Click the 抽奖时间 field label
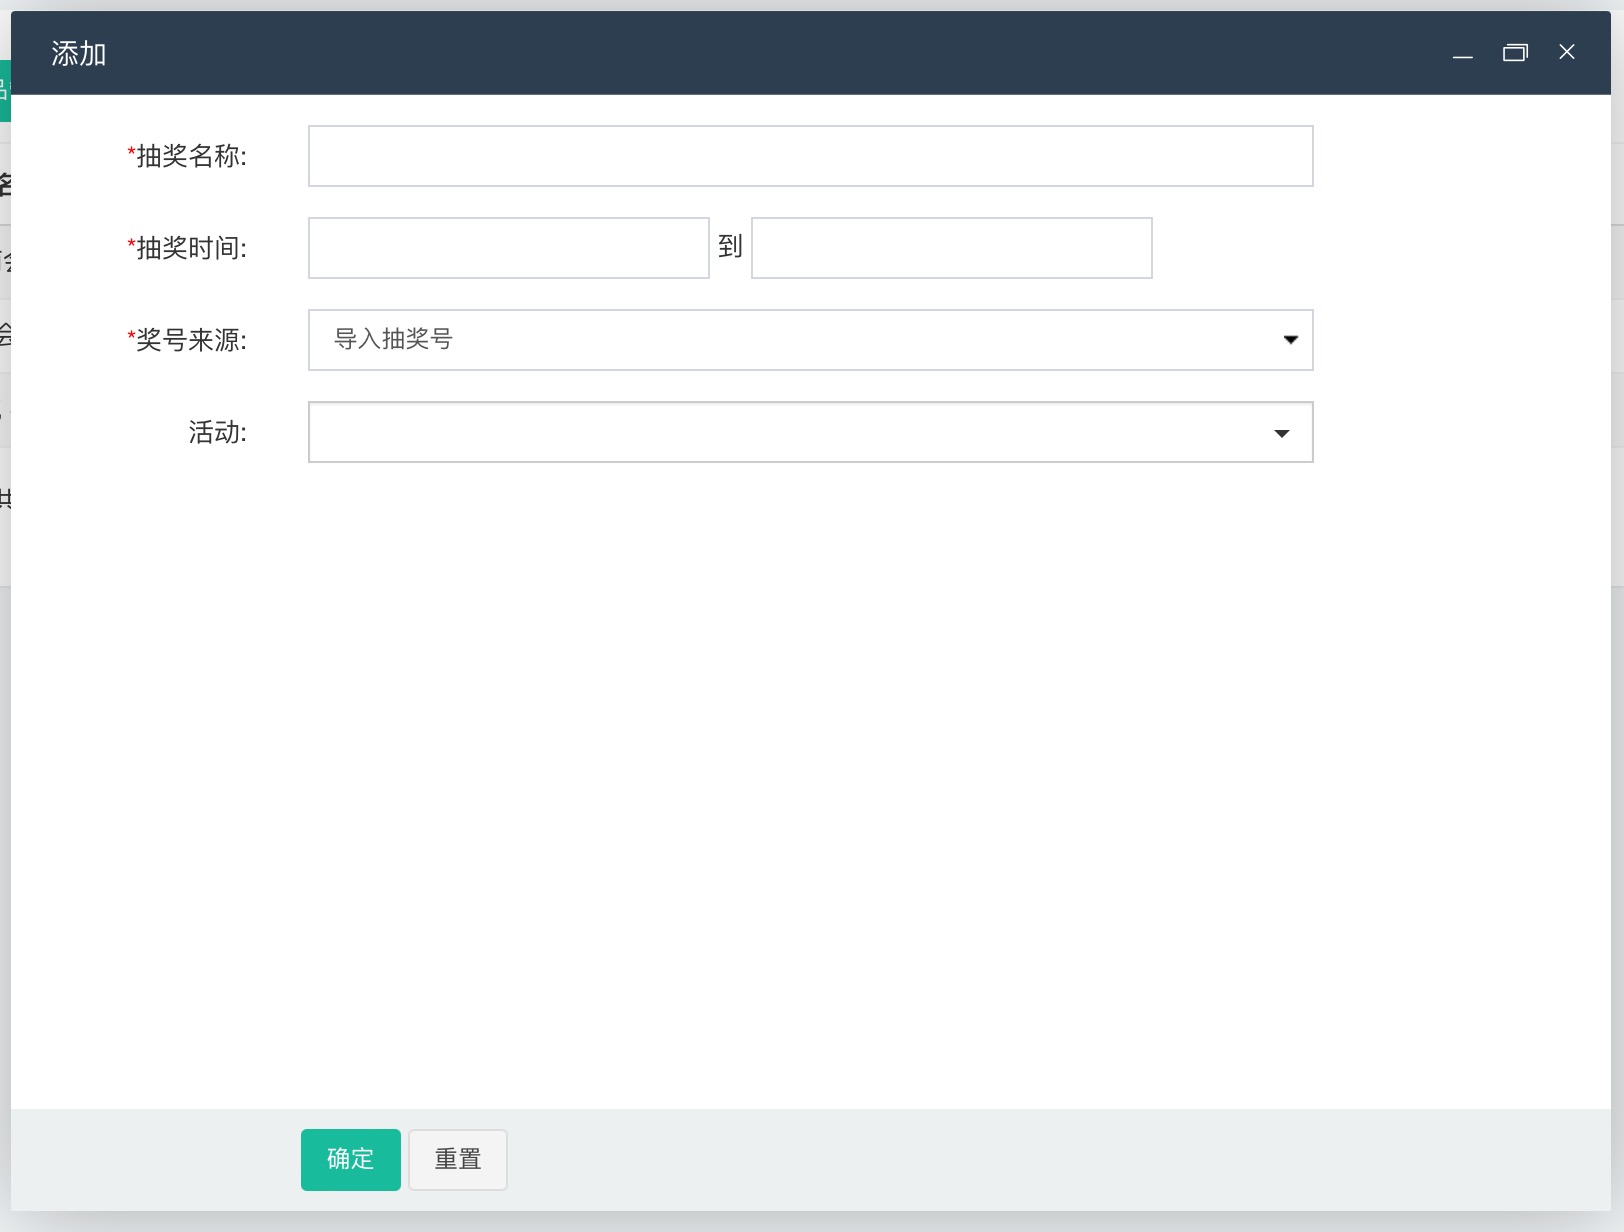 click(191, 248)
